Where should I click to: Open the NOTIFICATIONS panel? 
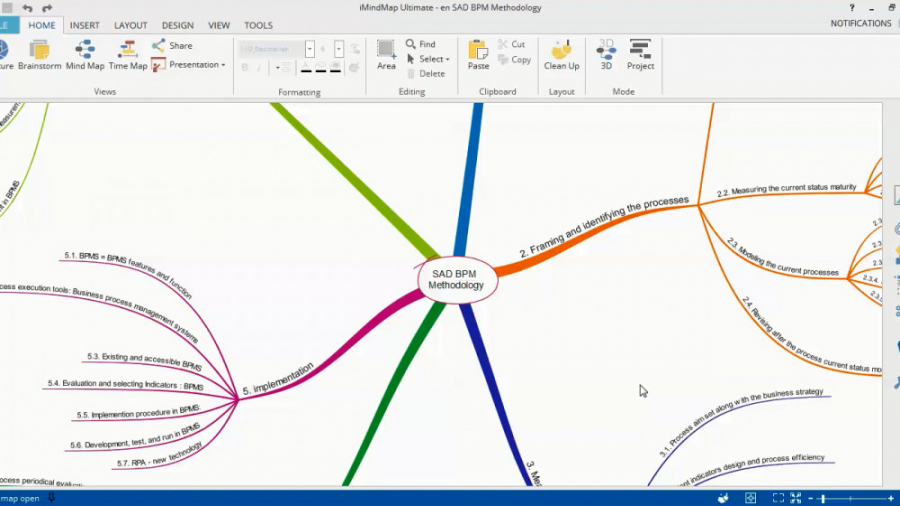coord(860,24)
